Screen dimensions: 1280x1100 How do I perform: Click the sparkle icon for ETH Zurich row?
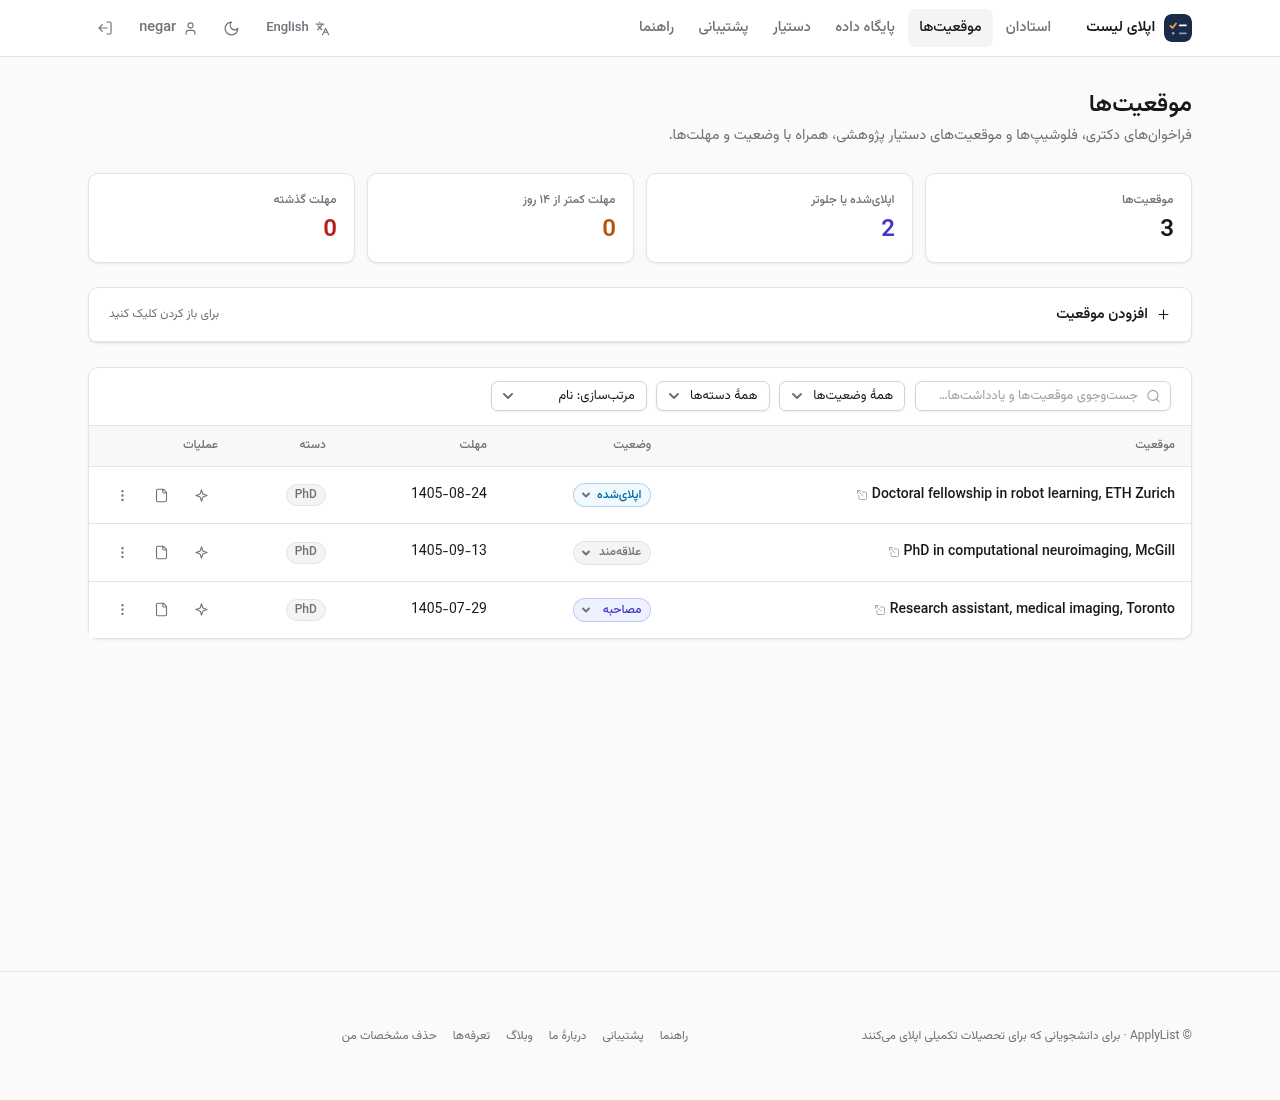[202, 496]
